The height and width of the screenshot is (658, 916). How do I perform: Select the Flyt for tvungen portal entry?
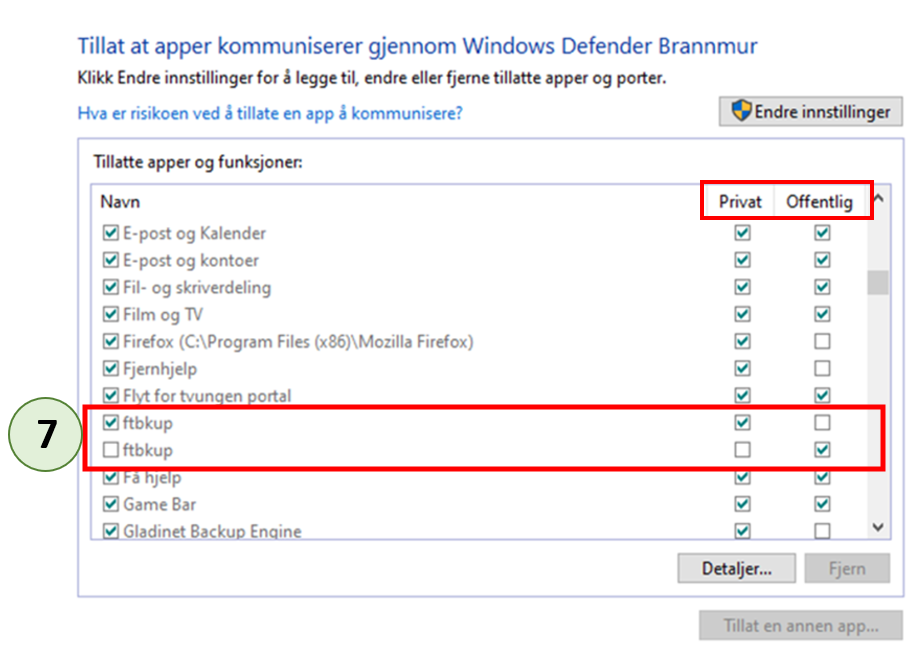pos(207,396)
